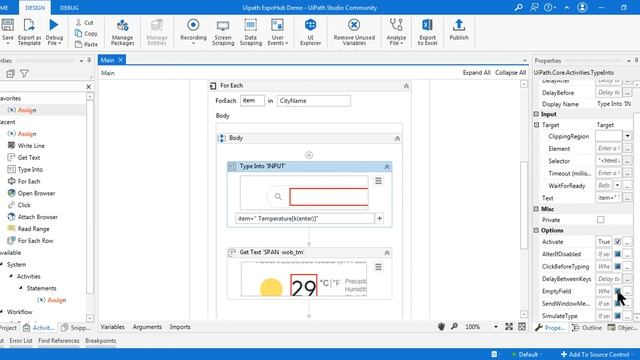Click the Save icon in the ribbon
Viewport: 640px width, 360px height.
point(7,25)
